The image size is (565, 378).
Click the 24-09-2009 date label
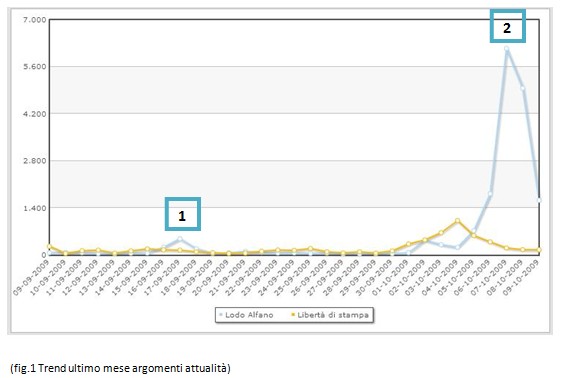(276, 278)
